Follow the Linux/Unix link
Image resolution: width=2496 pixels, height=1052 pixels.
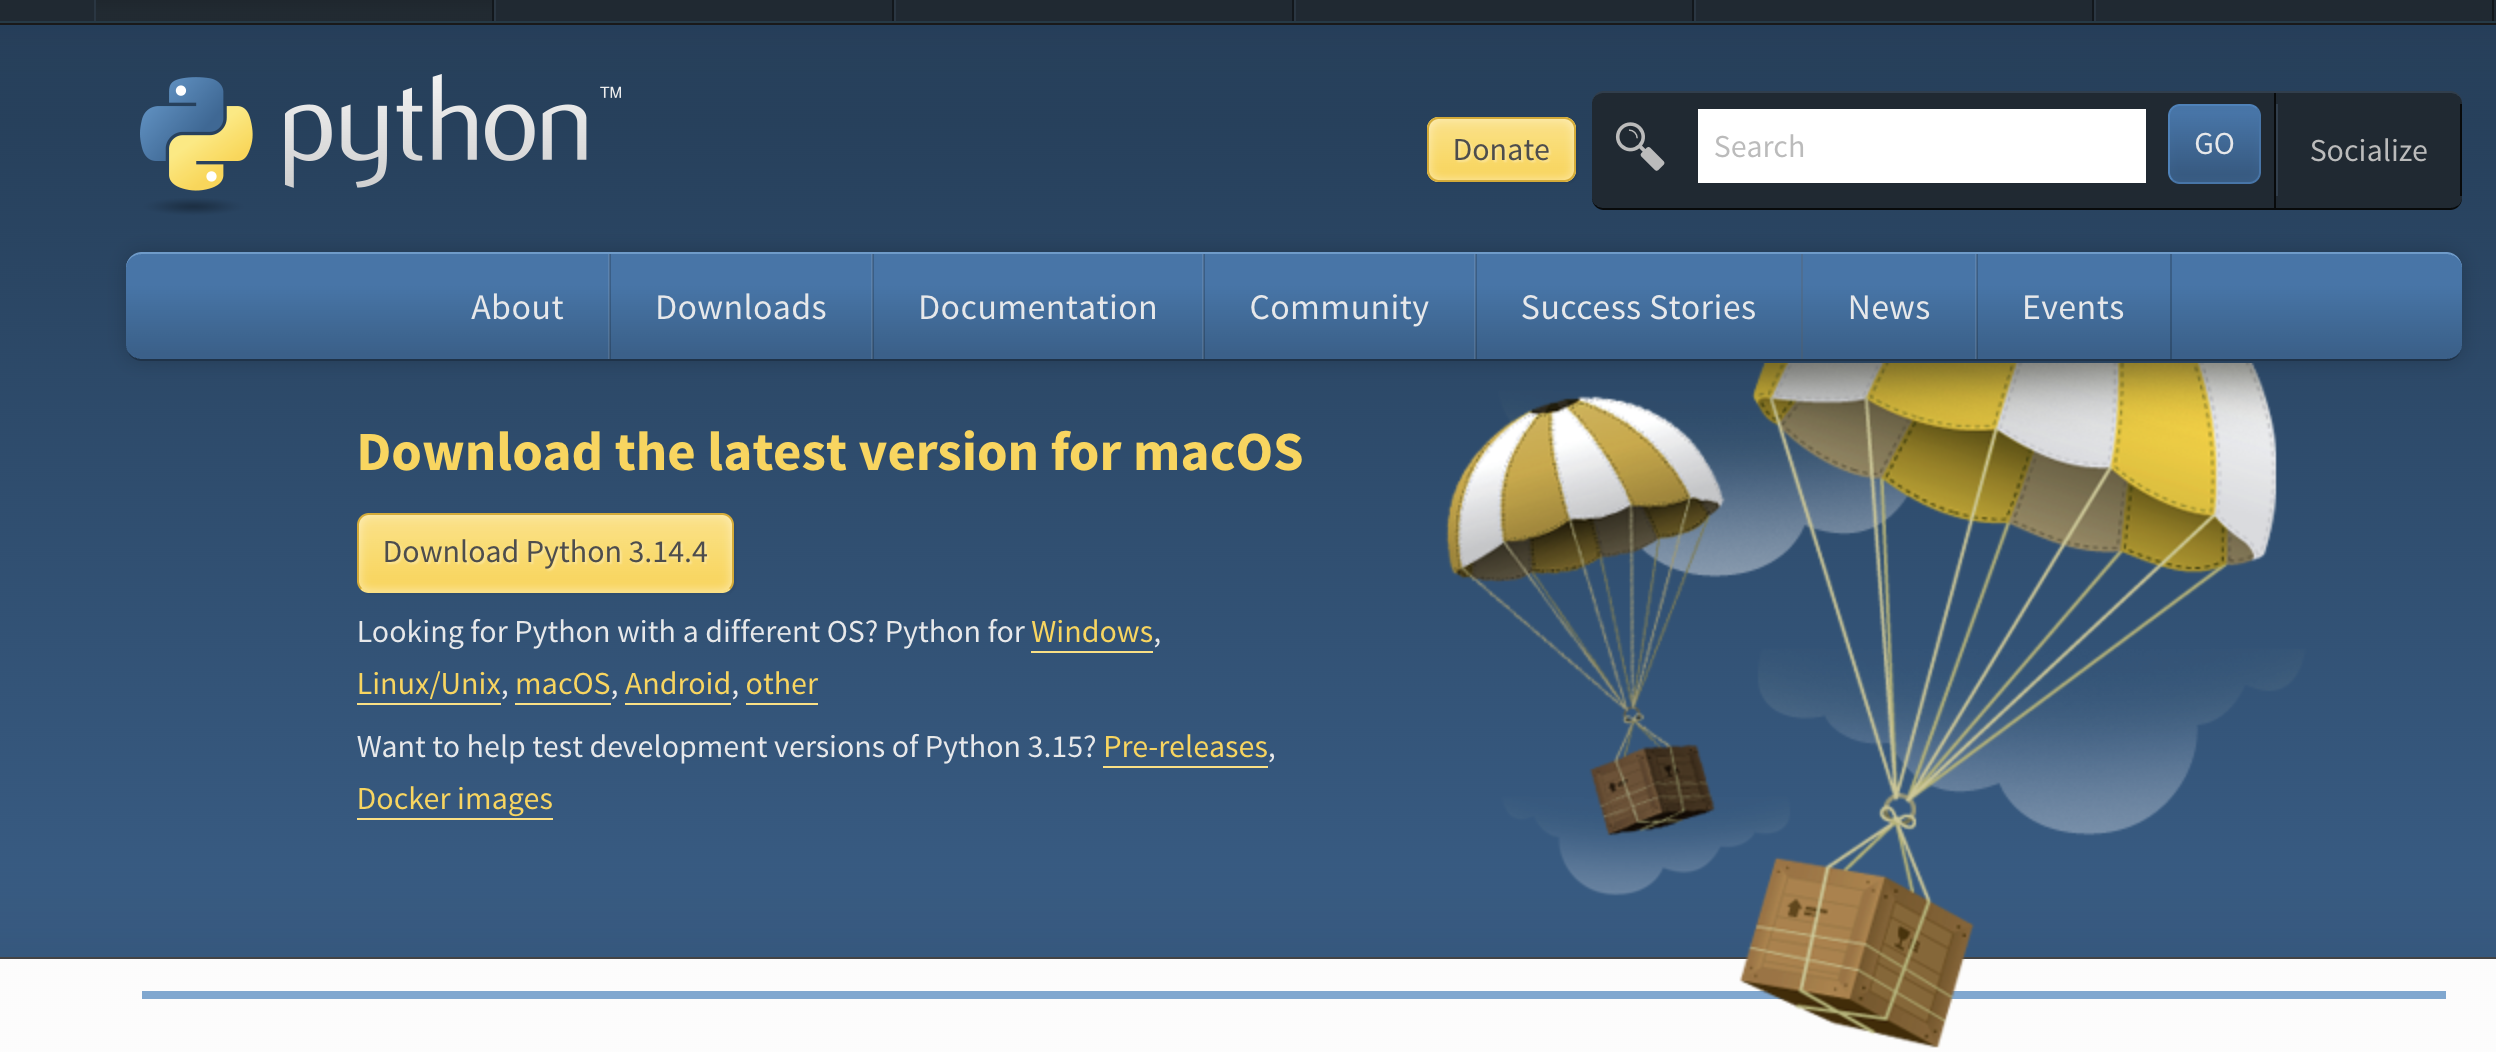(x=429, y=684)
